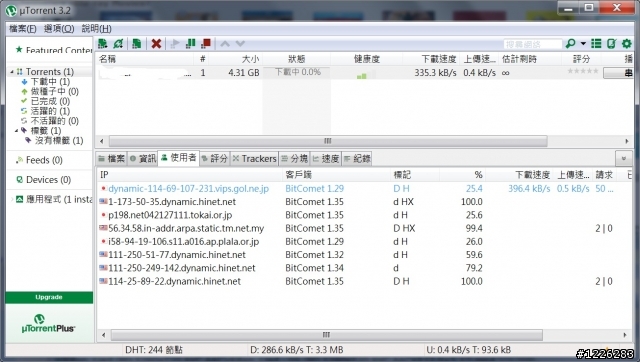Click the peers list horizontal scrollbar
Screen dimensions: 640x362
pos(327,335)
